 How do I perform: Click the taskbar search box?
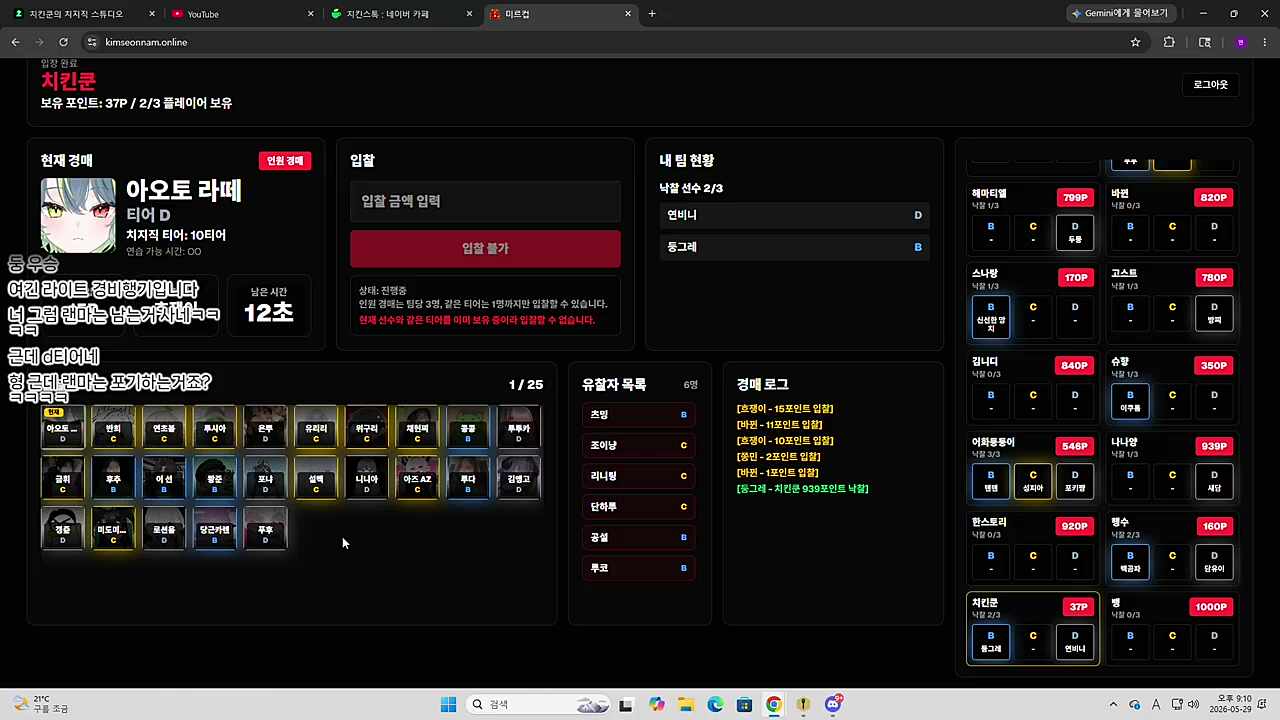click(539, 705)
